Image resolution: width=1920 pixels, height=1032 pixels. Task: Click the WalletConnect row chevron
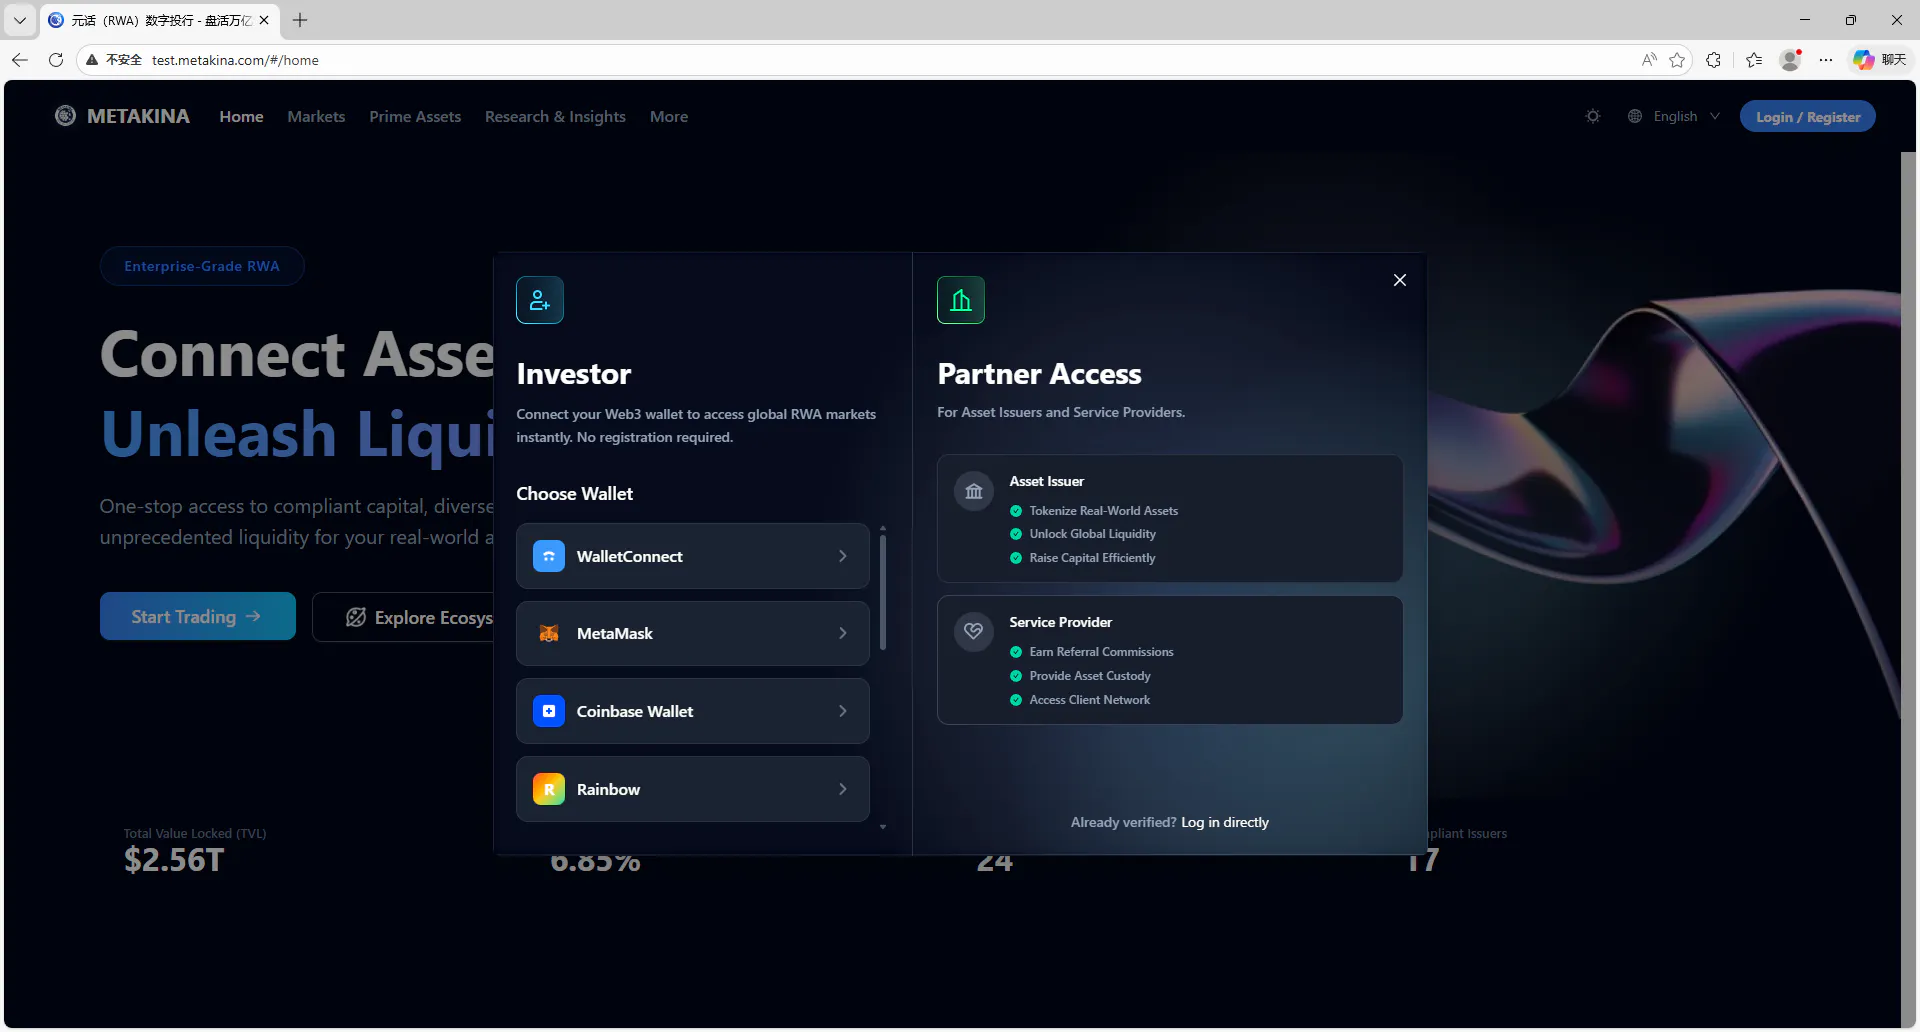click(x=843, y=556)
